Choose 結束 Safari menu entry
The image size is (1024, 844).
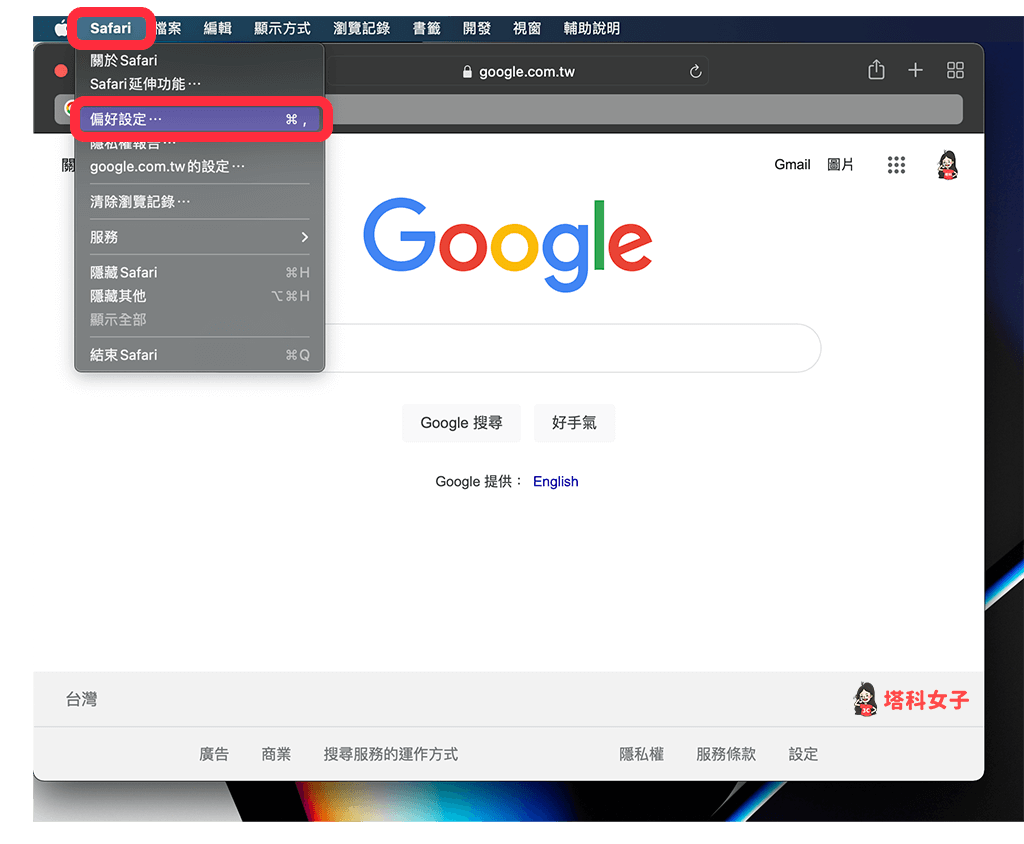(x=199, y=355)
